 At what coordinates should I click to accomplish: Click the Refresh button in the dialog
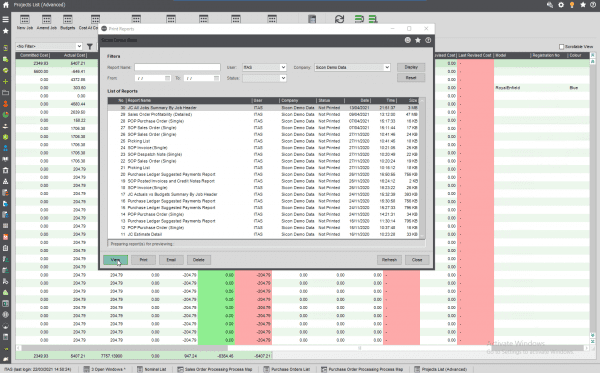389,260
